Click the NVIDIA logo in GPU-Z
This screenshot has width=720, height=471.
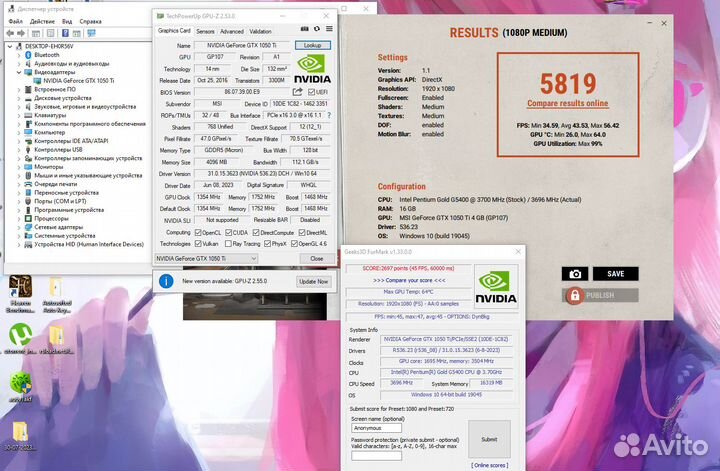click(x=312, y=69)
